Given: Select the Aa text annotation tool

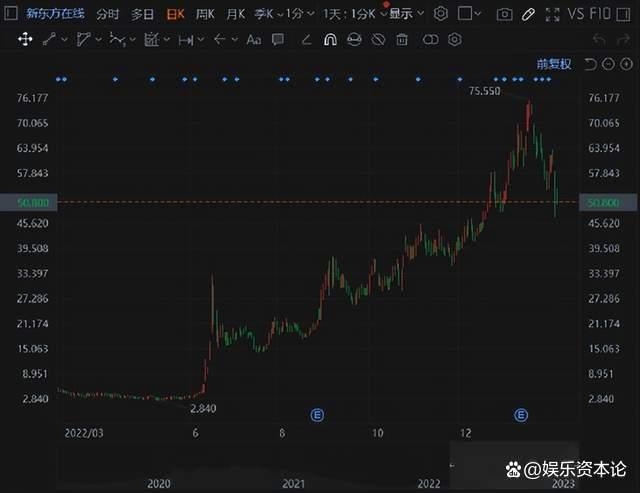Looking at the screenshot, I should [x=253, y=40].
